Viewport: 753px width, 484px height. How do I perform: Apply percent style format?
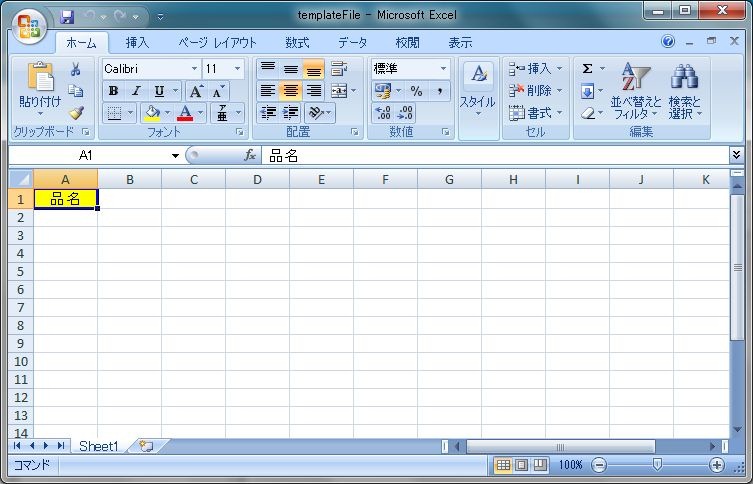(x=416, y=91)
